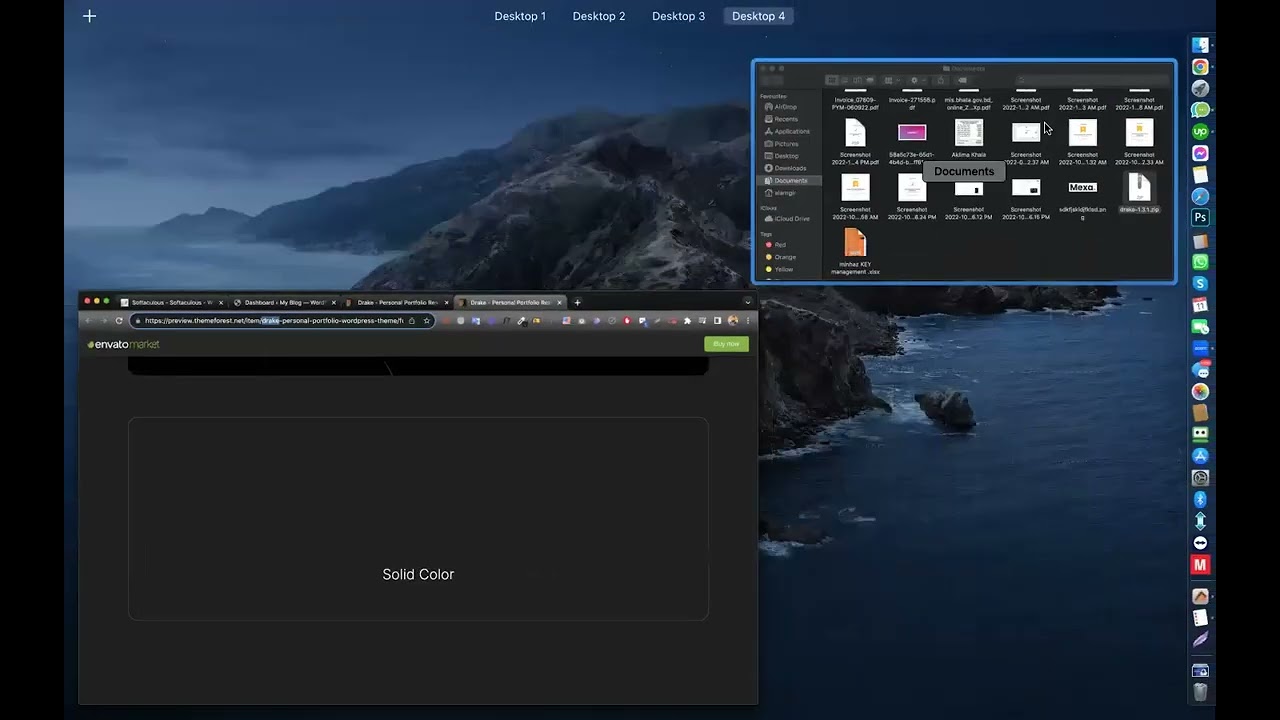This screenshot has height=720, width=1280.
Task: Select Recents in Finder sidebar
Action: pos(785,119)
